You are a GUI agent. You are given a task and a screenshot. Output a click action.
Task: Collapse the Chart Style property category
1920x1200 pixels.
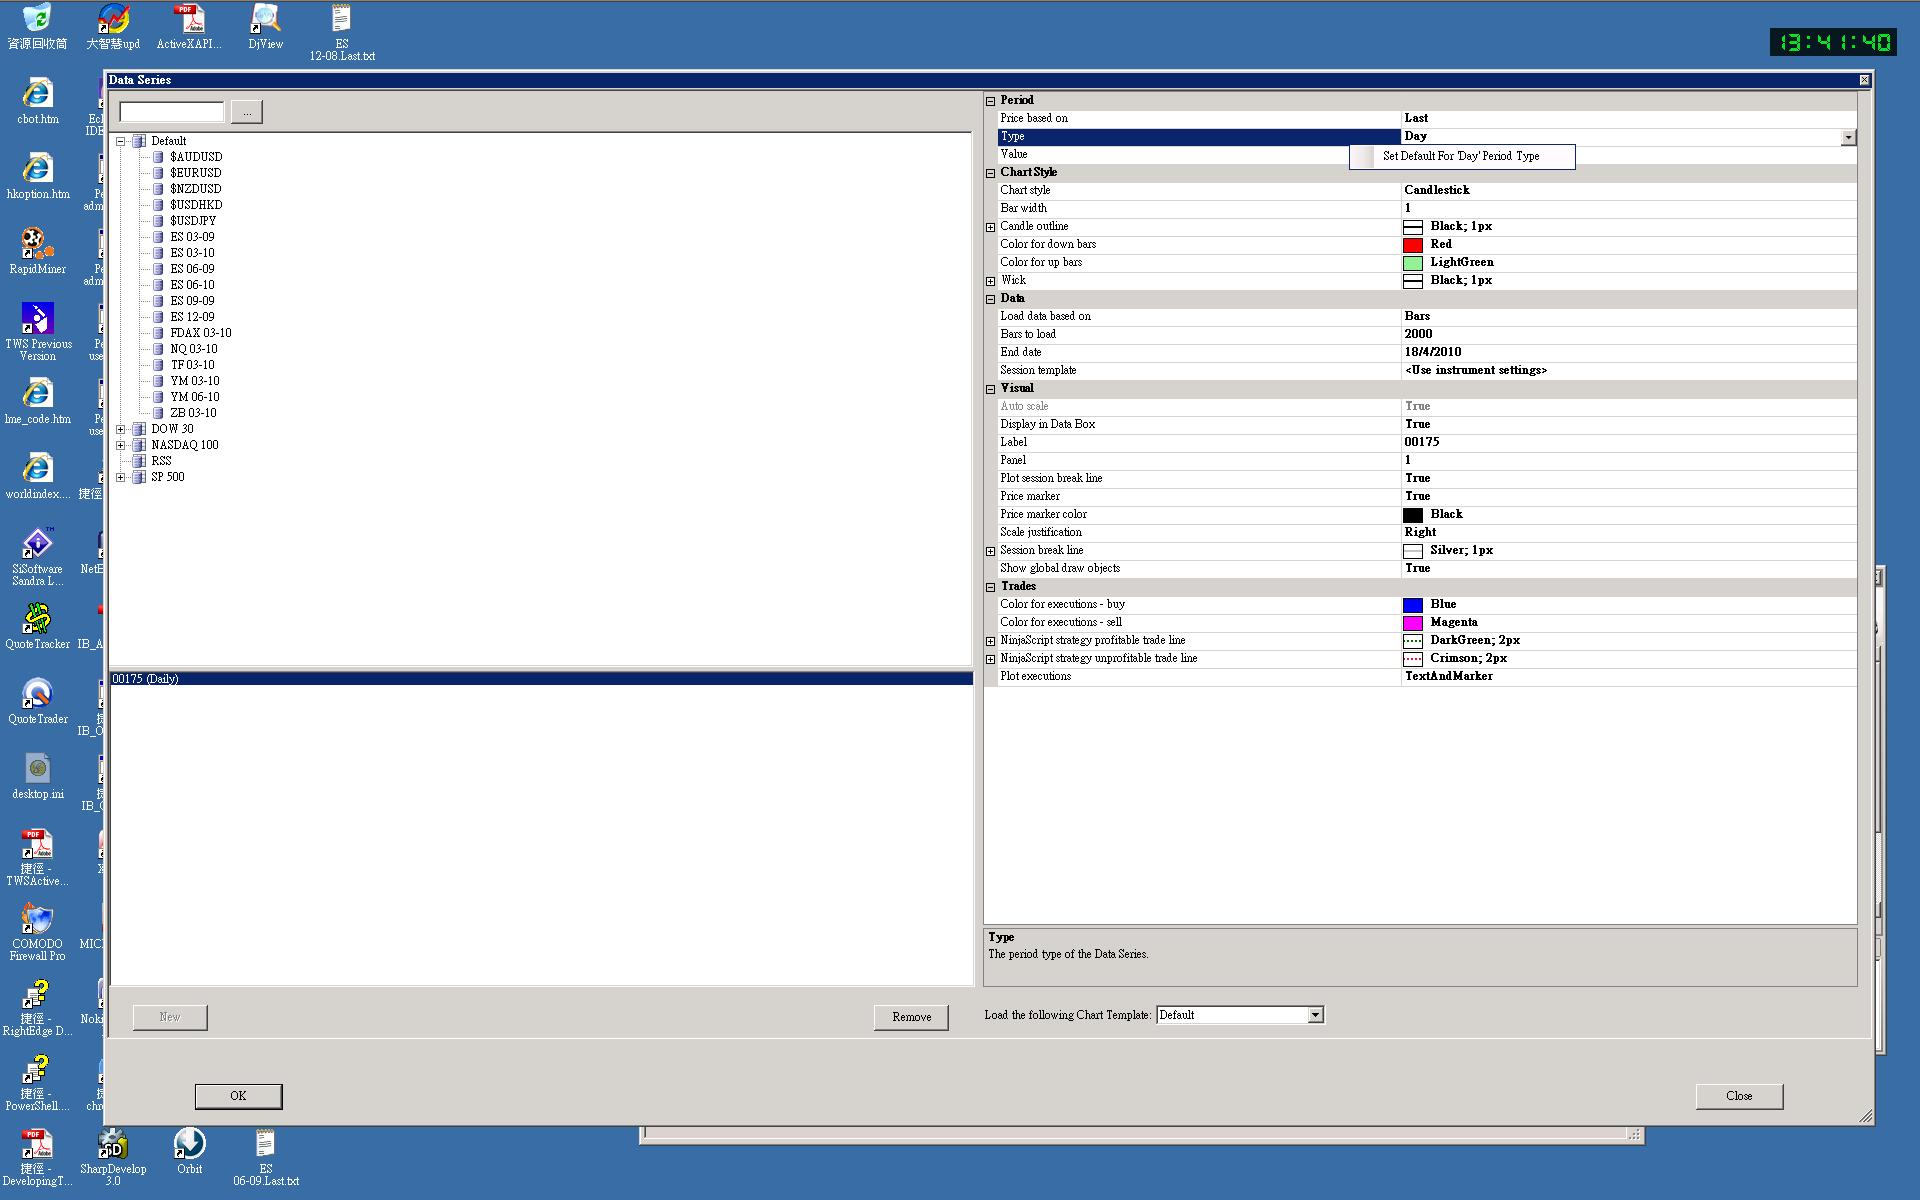pos(991,173)
